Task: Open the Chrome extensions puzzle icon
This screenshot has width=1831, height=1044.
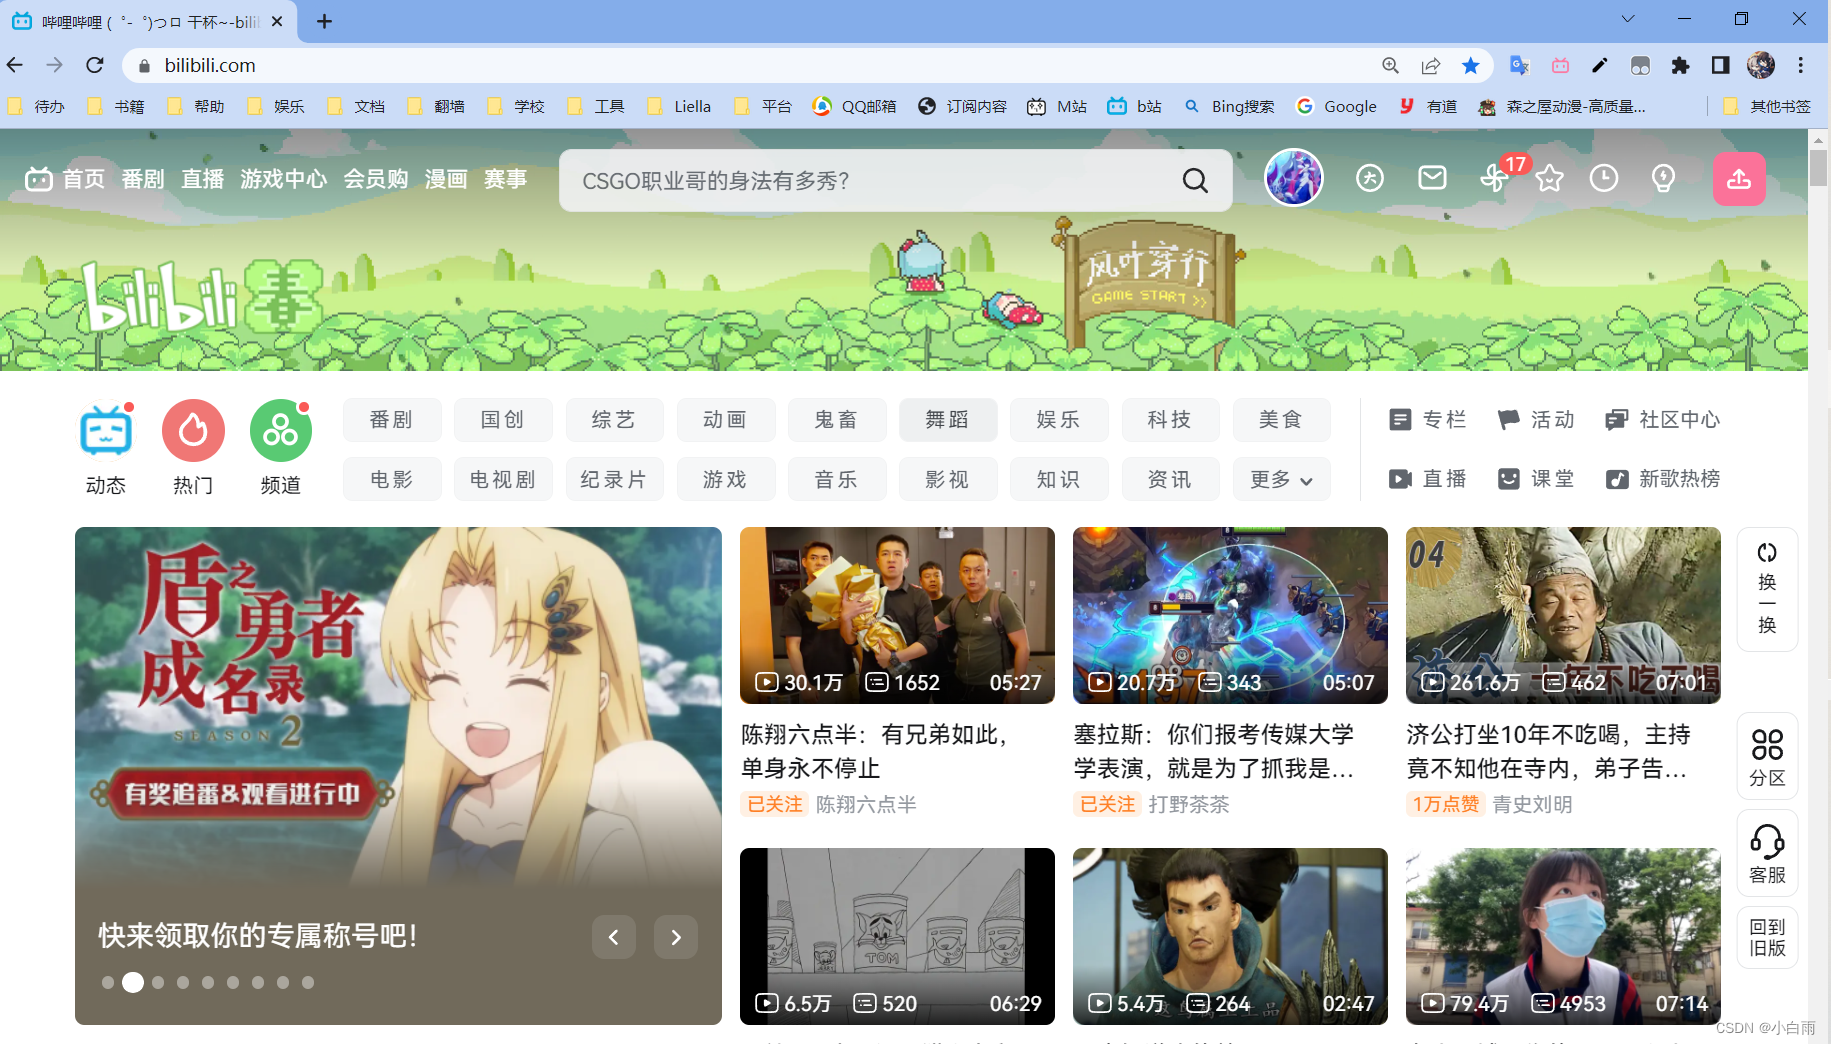Action: click(1680, 65)
